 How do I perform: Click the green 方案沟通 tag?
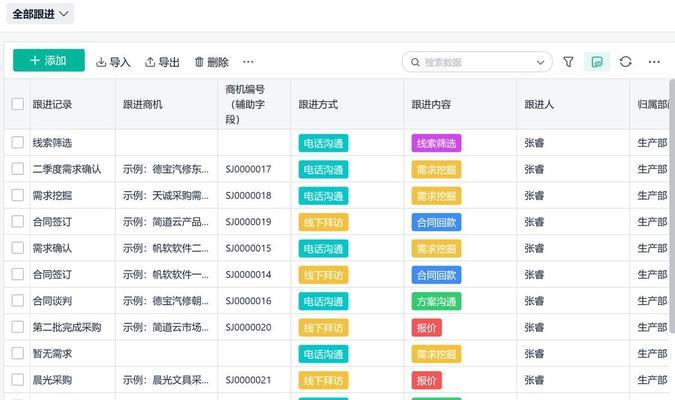[x=436, y=301]
